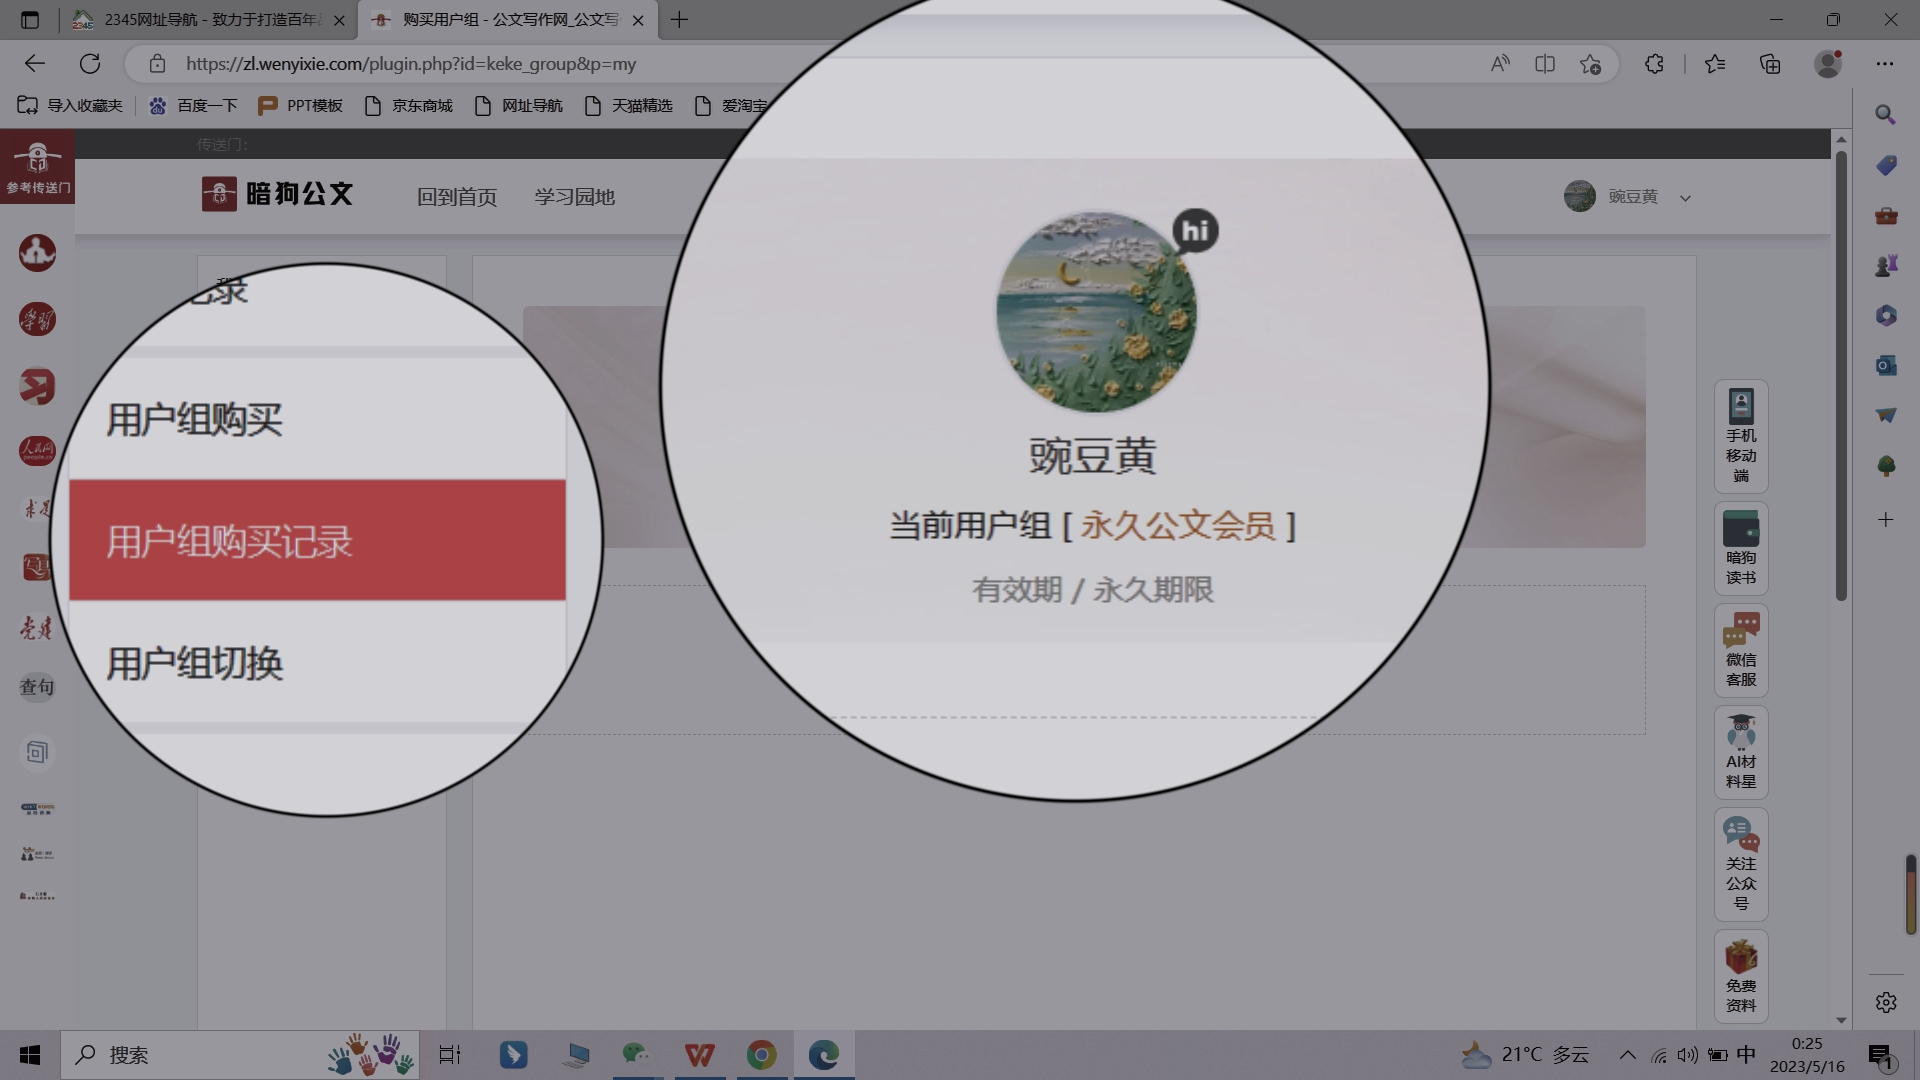Open Task View on the taskbar

pos(450,1055)
